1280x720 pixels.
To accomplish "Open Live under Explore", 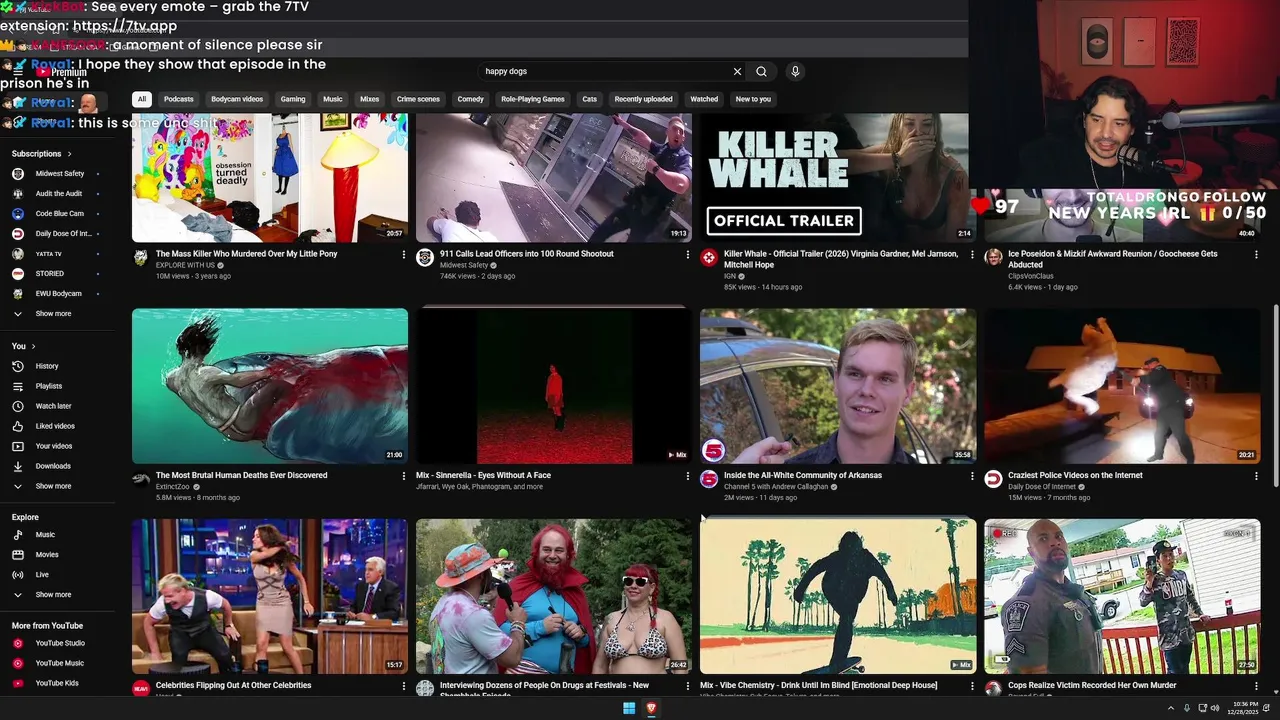I will [42, 575].
